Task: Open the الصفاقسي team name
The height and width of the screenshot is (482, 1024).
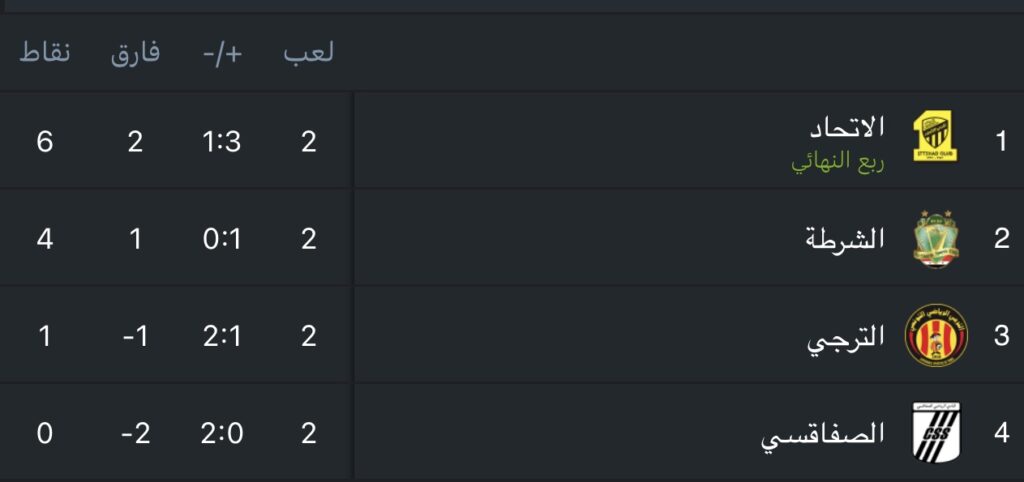Action: coord(823,435)
